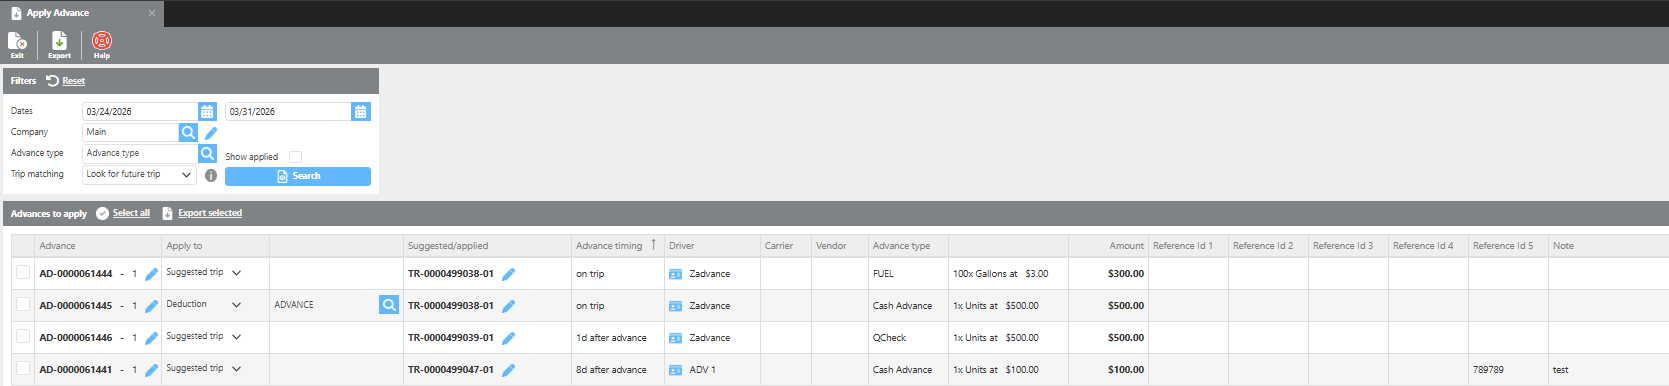Click the Exit toolbar icon
The width and height of the screenshot is (1669, 386).
coord(17,45)
